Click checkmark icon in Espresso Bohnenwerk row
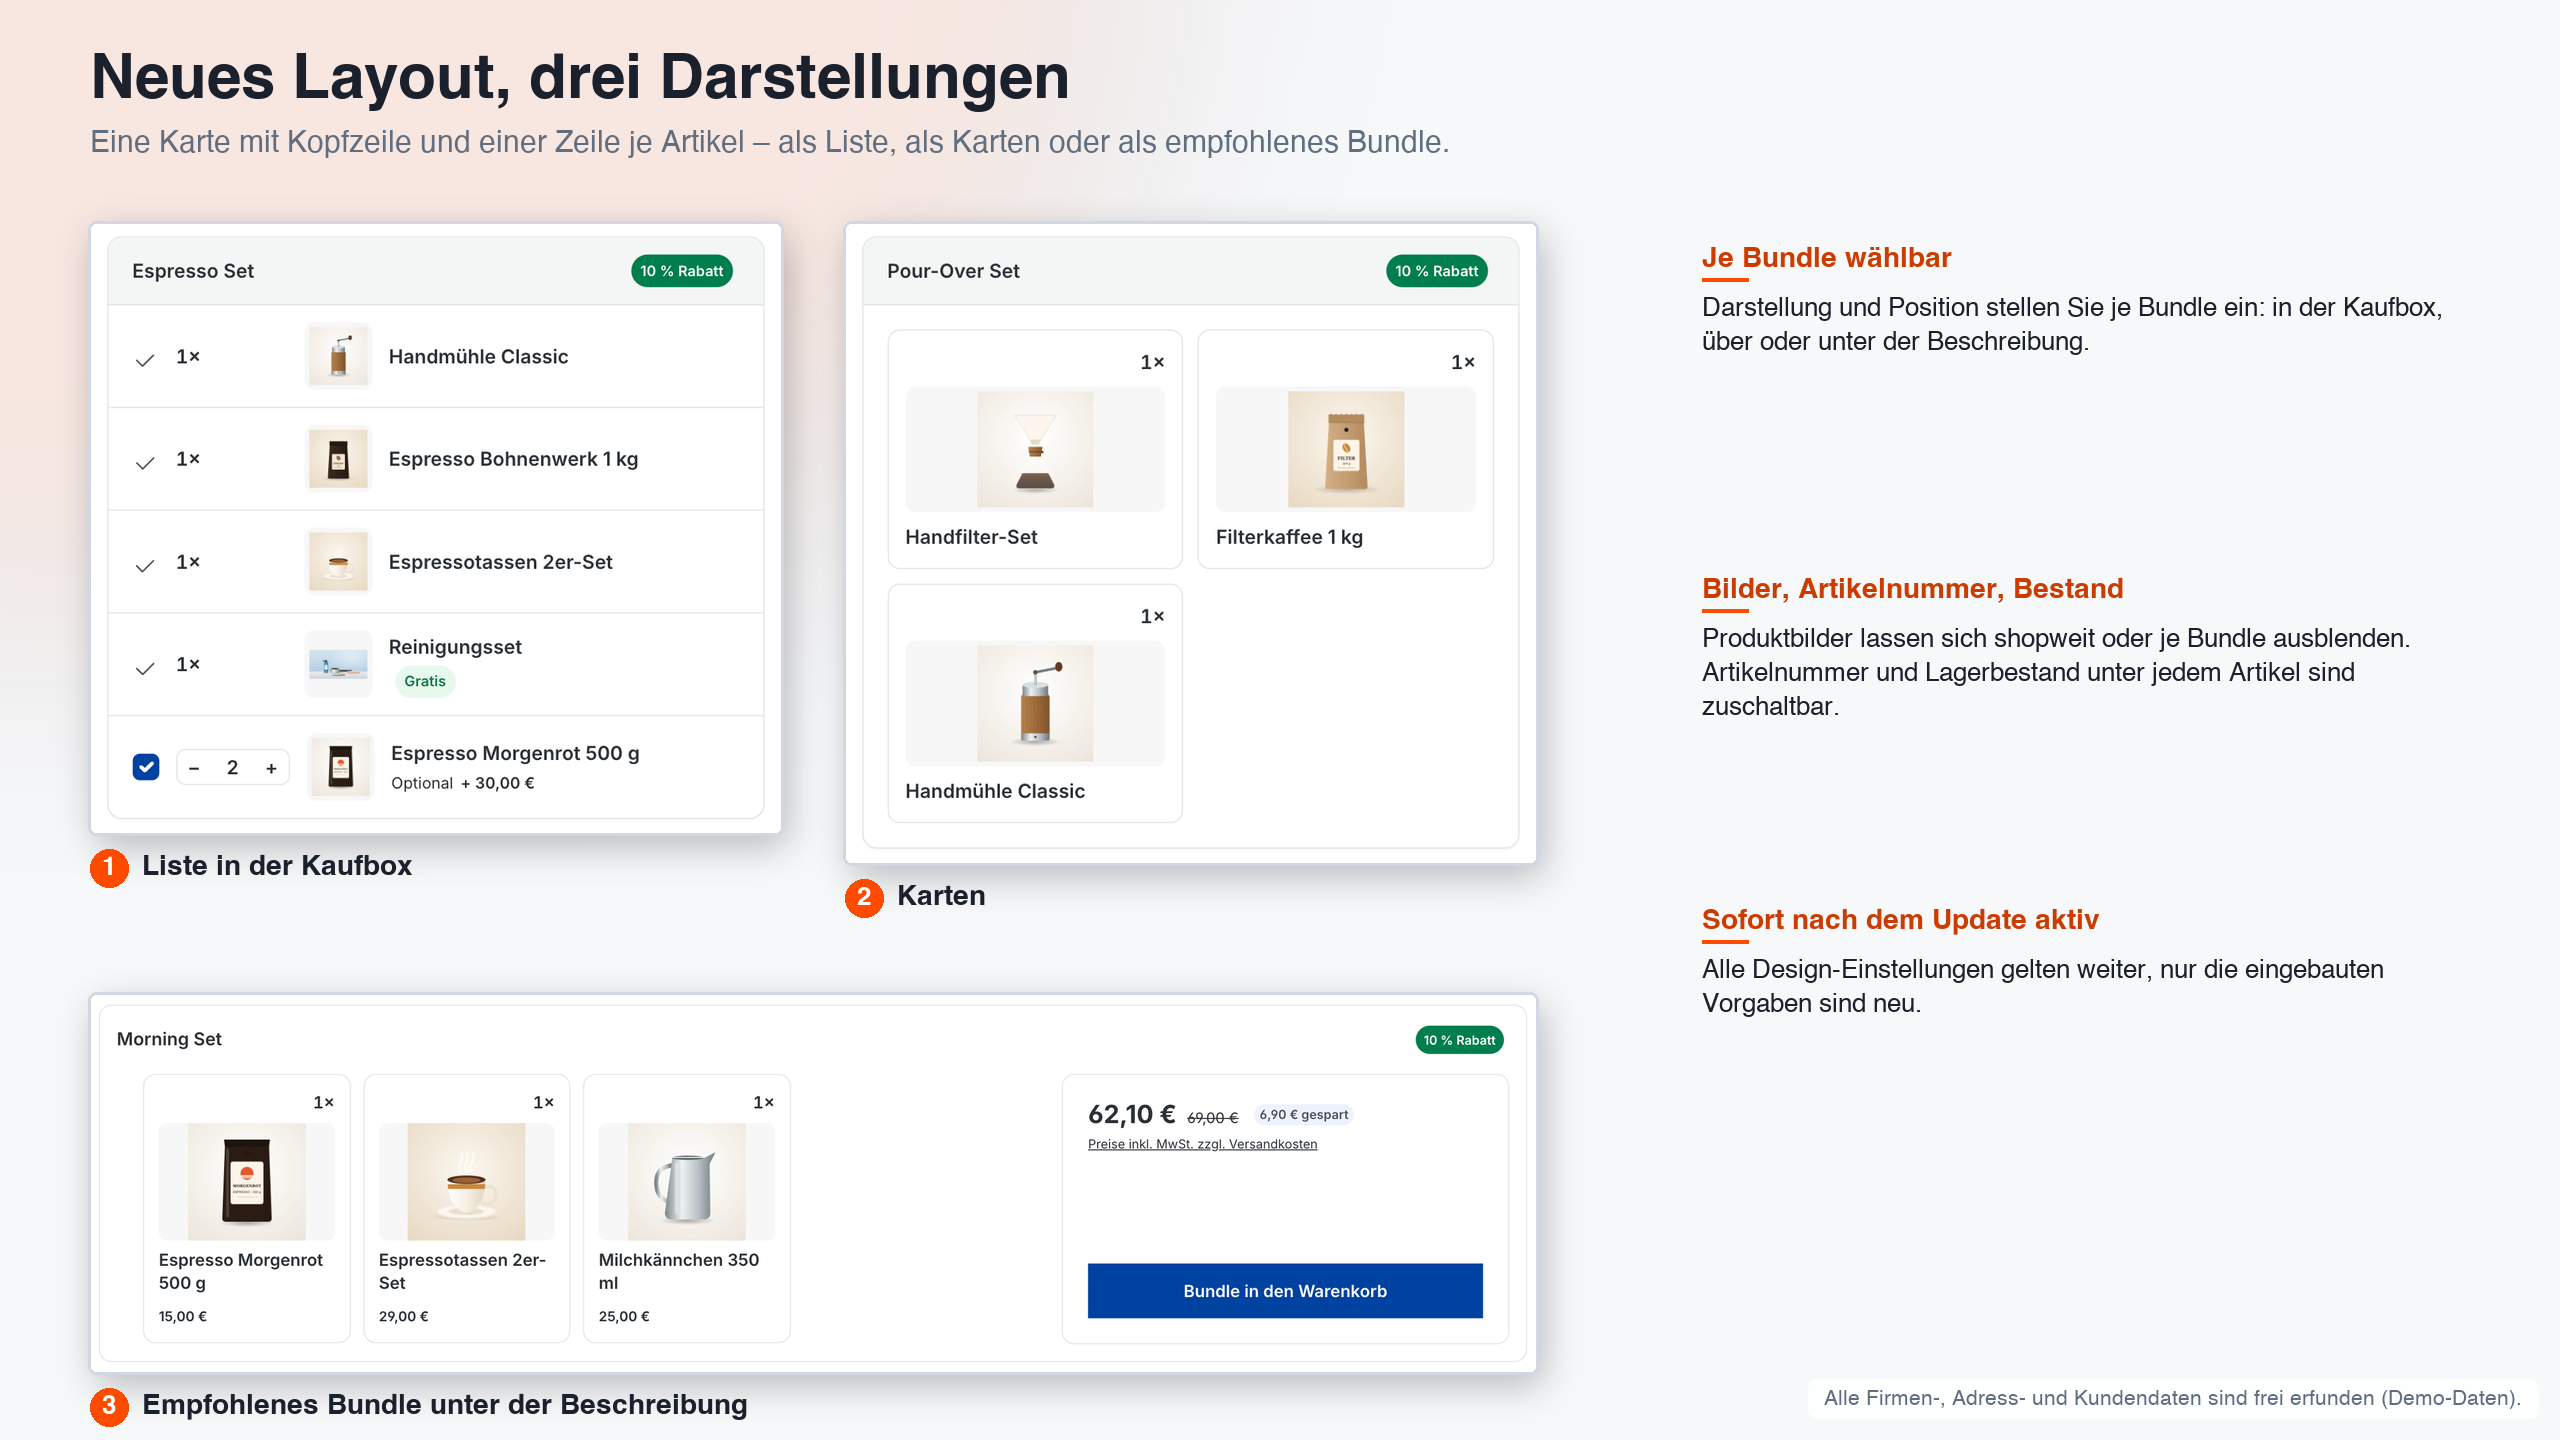 (x=145, y=462)
